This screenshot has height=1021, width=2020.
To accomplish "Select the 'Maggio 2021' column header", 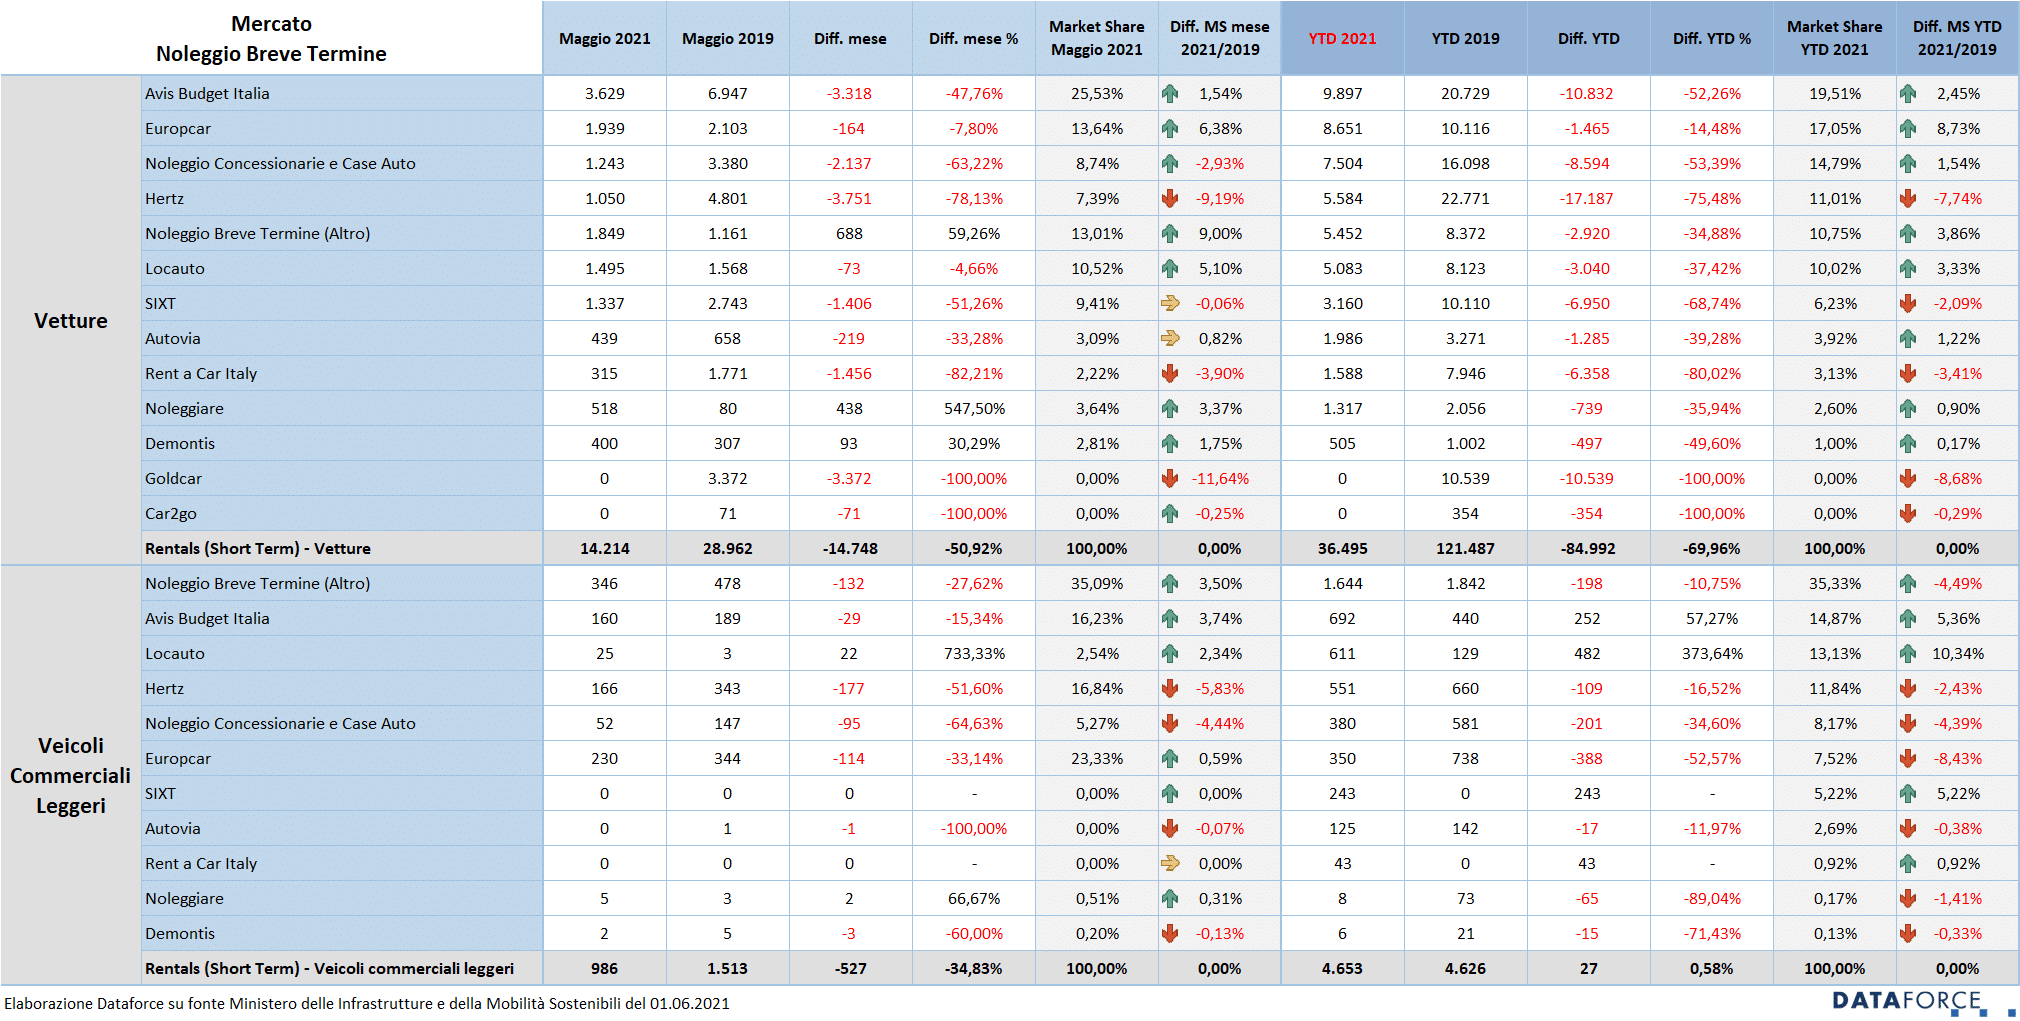I will tap(605, 39).
